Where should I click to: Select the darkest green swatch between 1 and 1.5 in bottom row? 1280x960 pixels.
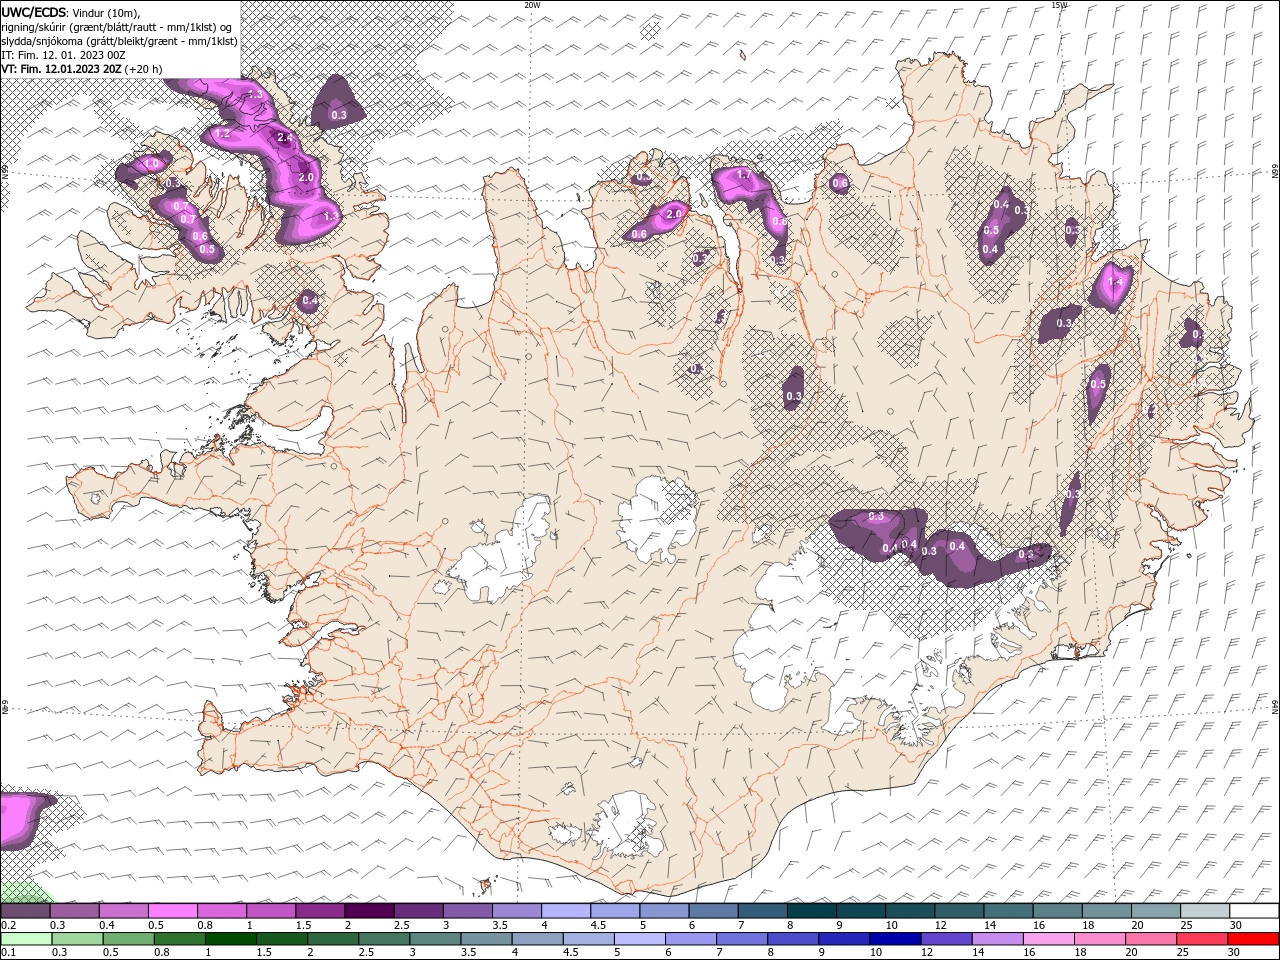click(230, 939)
